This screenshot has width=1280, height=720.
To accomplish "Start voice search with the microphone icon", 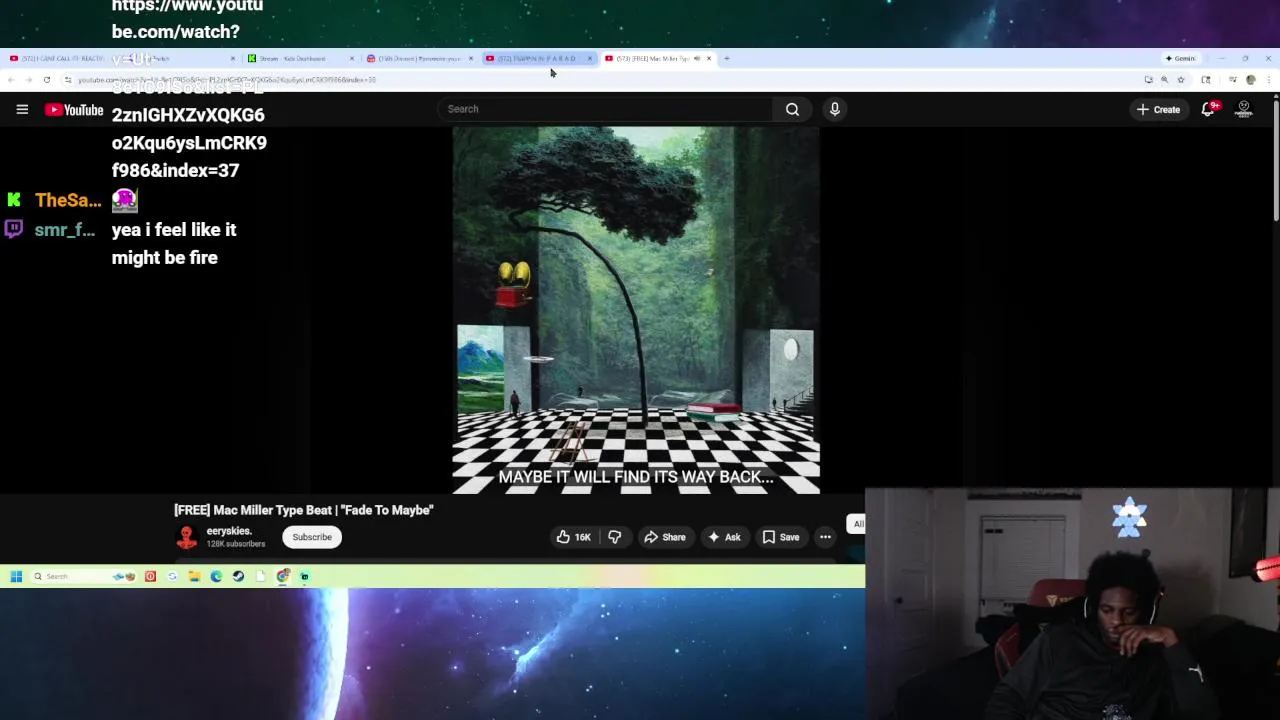I will coord(834,109).
